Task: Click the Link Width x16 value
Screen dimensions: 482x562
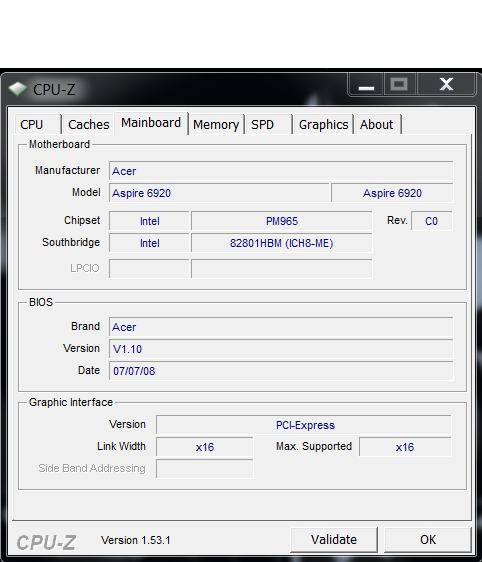Action: pyautogui.click(x=205, y=447)
